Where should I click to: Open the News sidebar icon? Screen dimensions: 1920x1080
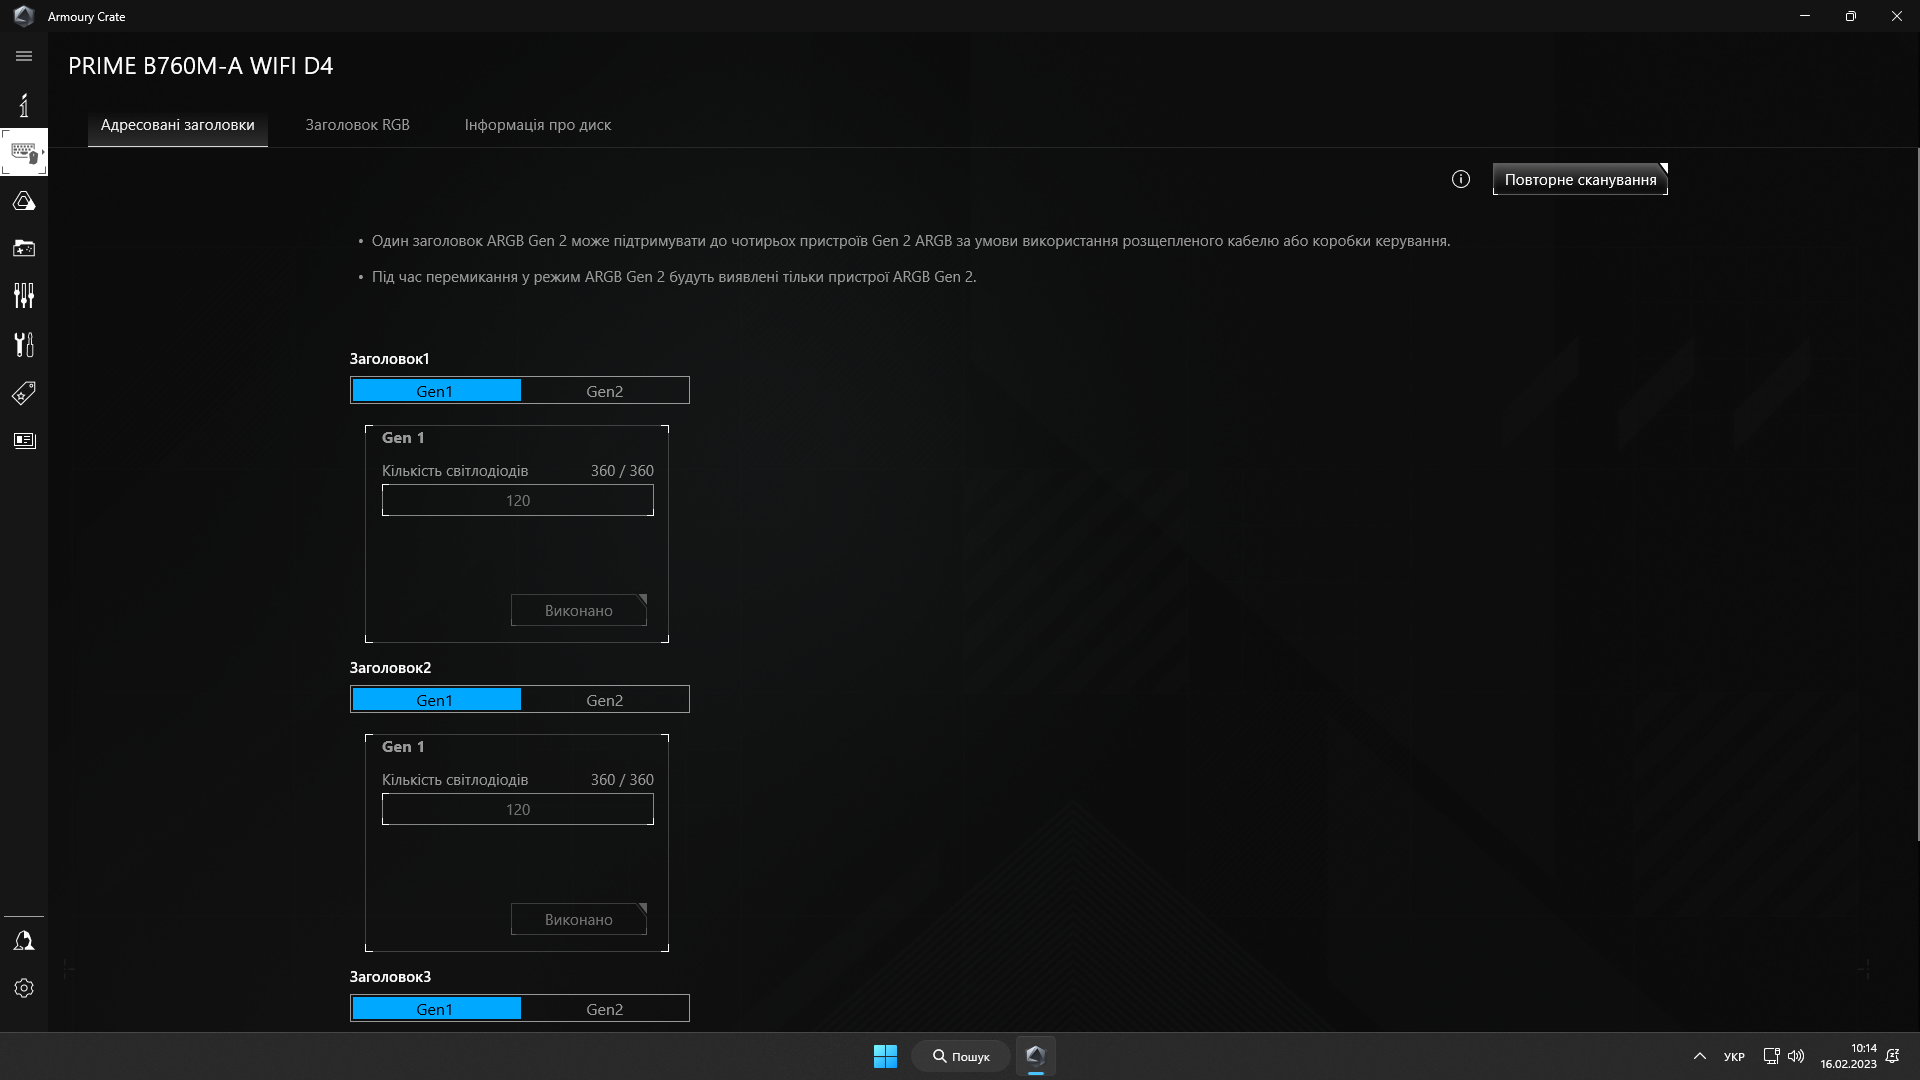click(x=24, y=441)
